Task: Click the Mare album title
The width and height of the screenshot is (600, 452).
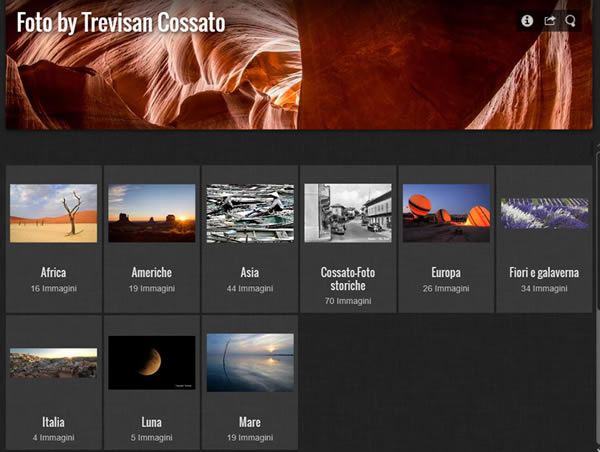Action: click(250, 422)
